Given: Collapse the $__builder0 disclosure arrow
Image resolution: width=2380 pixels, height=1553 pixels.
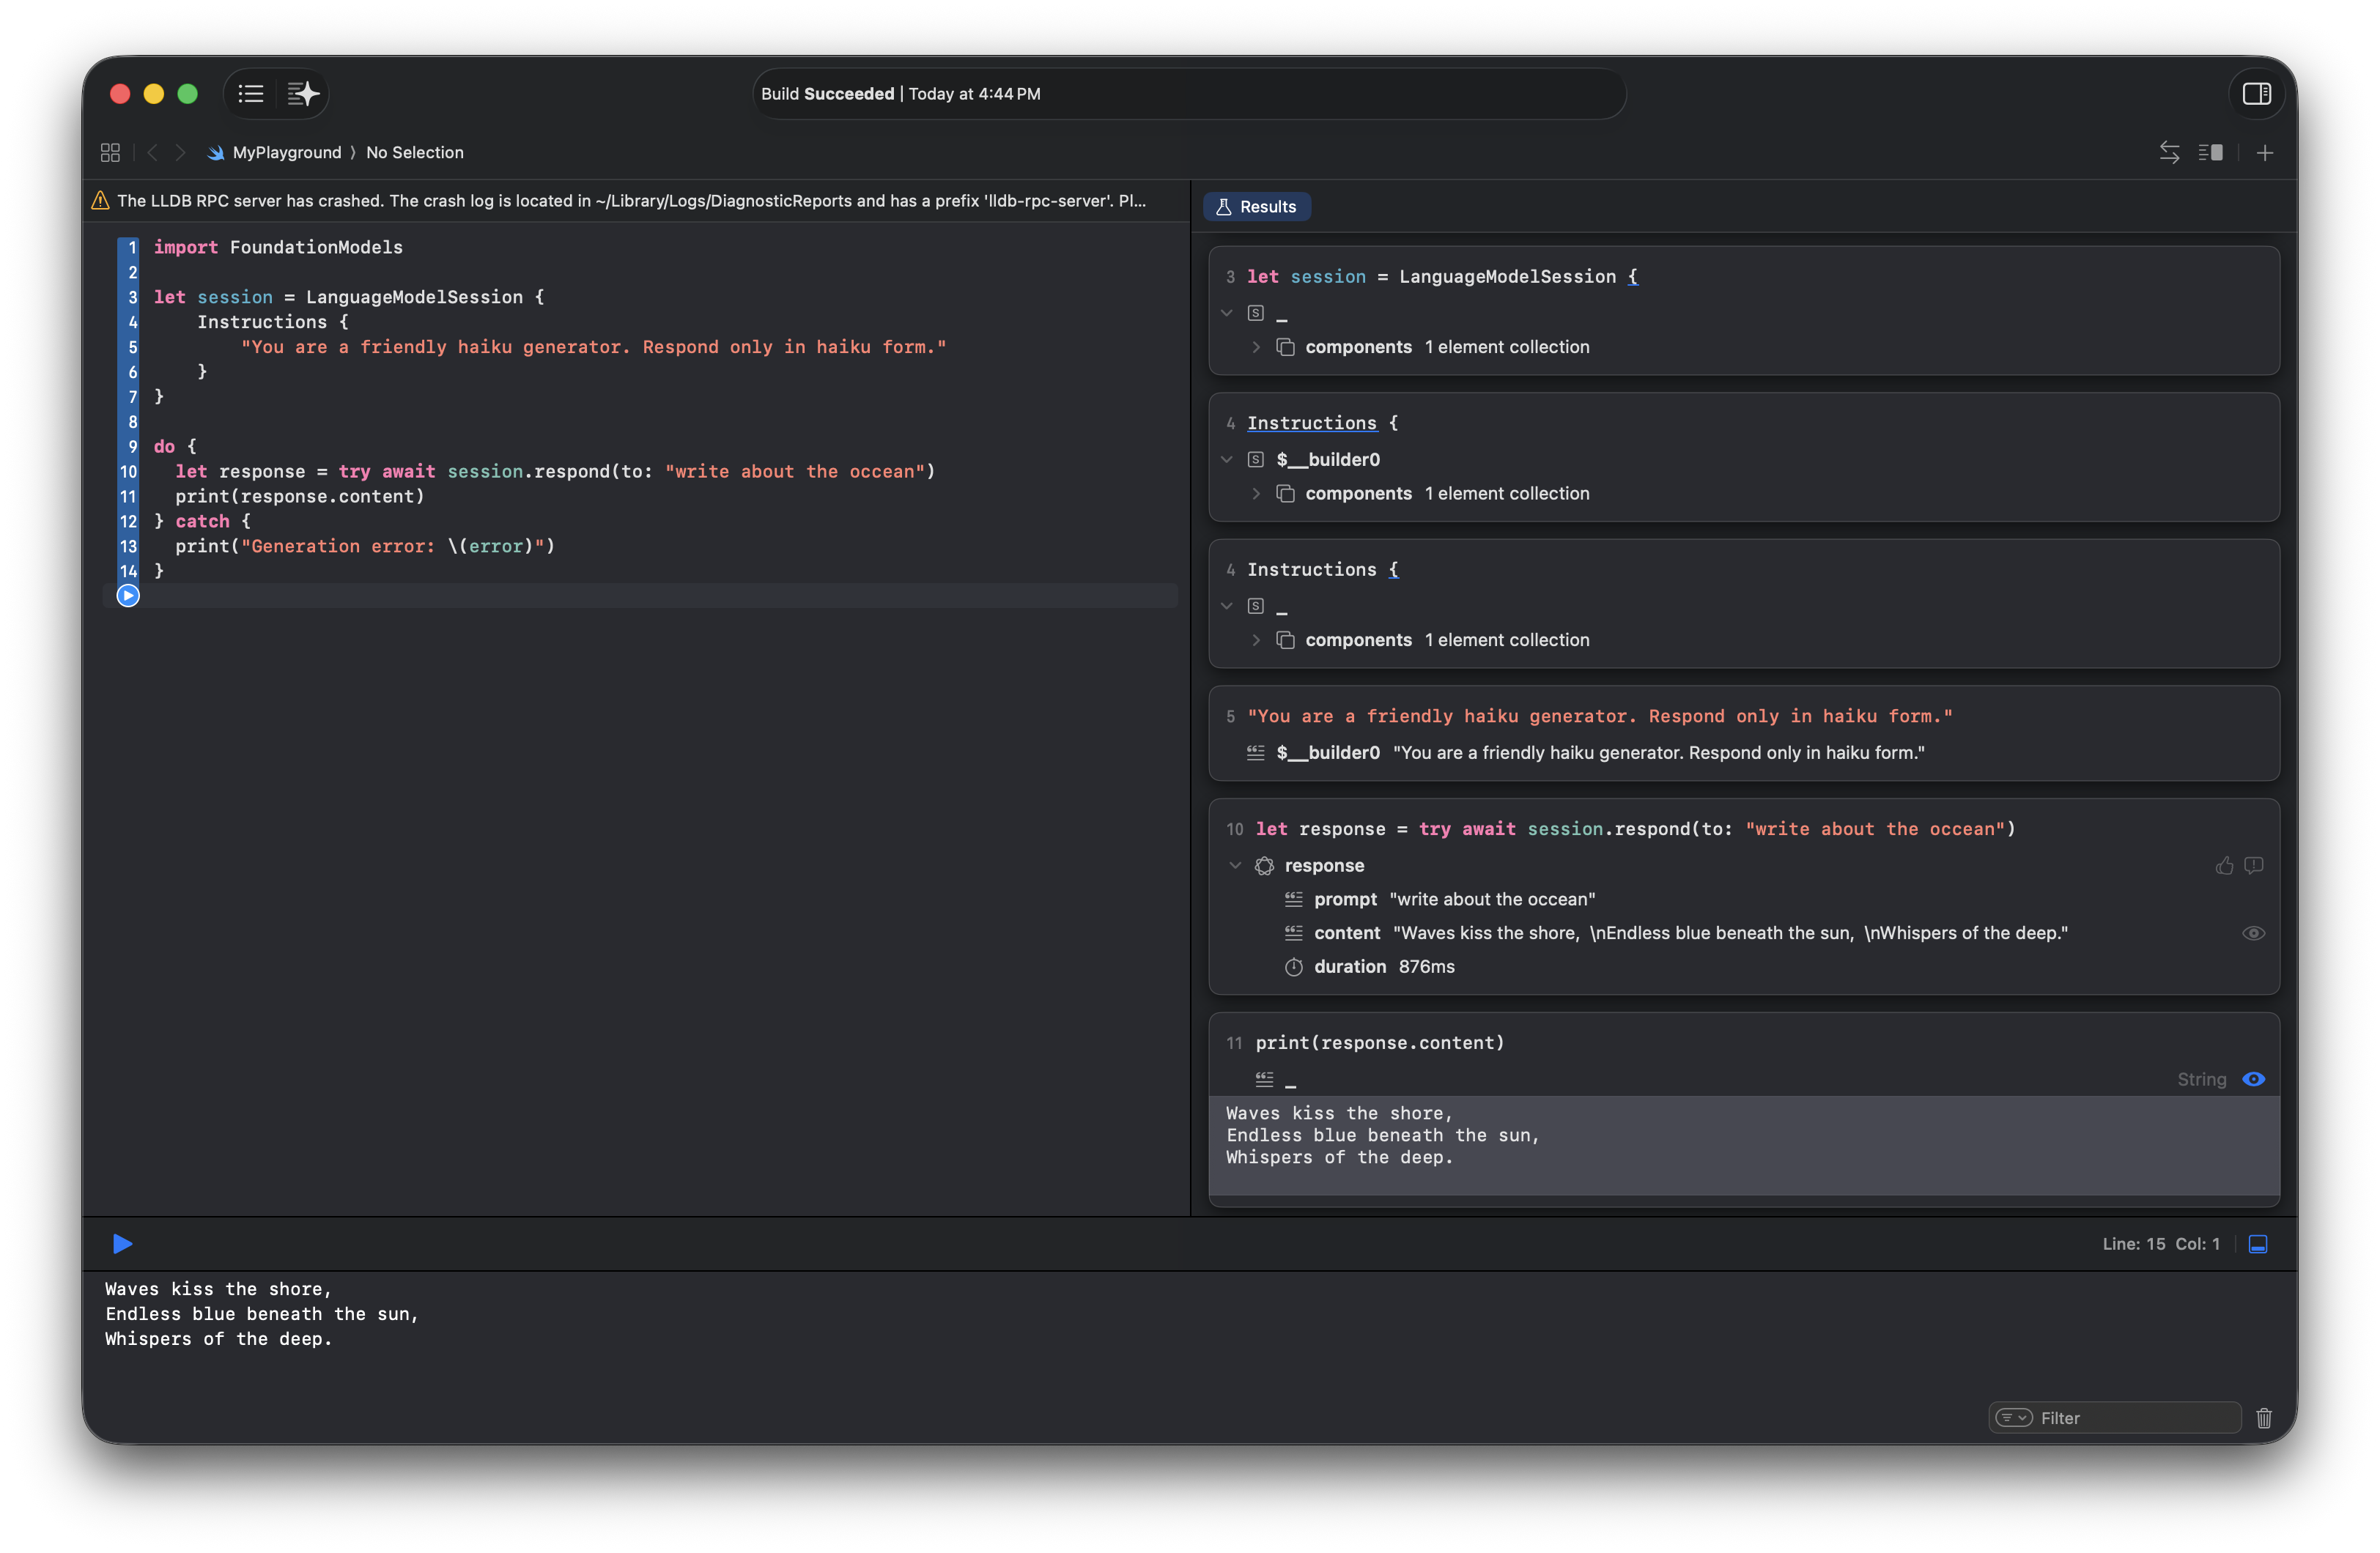Looking at the screenshot, I should click(1227, 460).
